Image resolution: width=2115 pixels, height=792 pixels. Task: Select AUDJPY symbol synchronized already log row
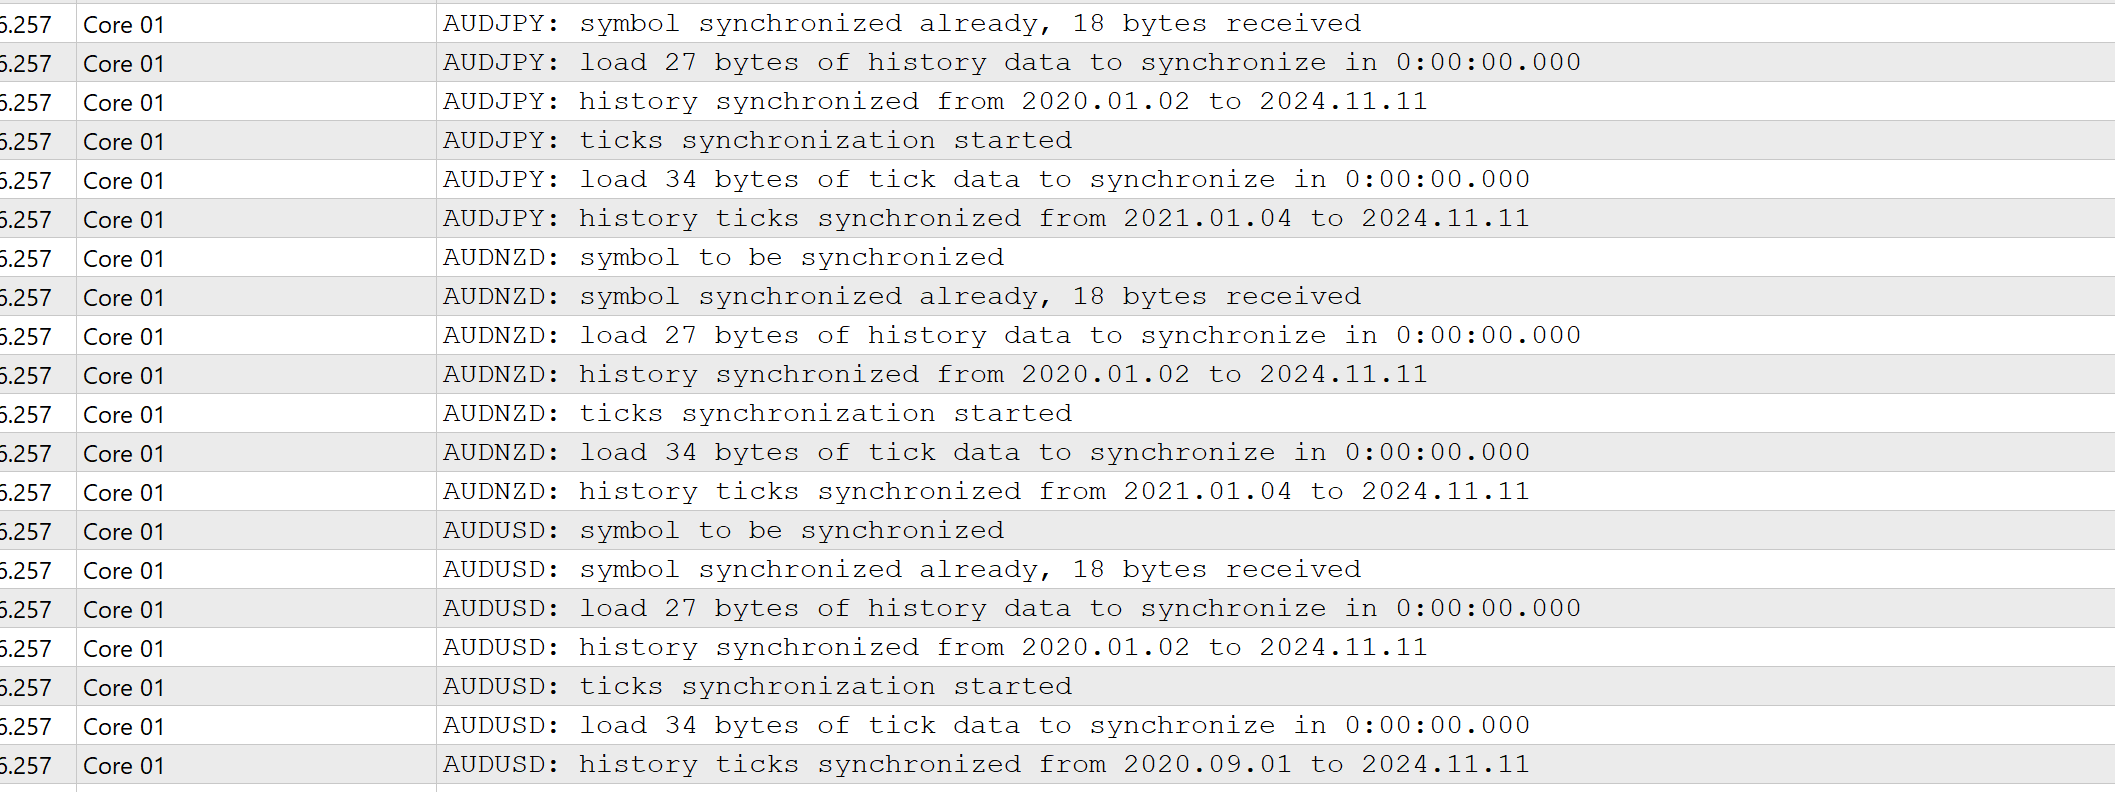[1057, 23]
